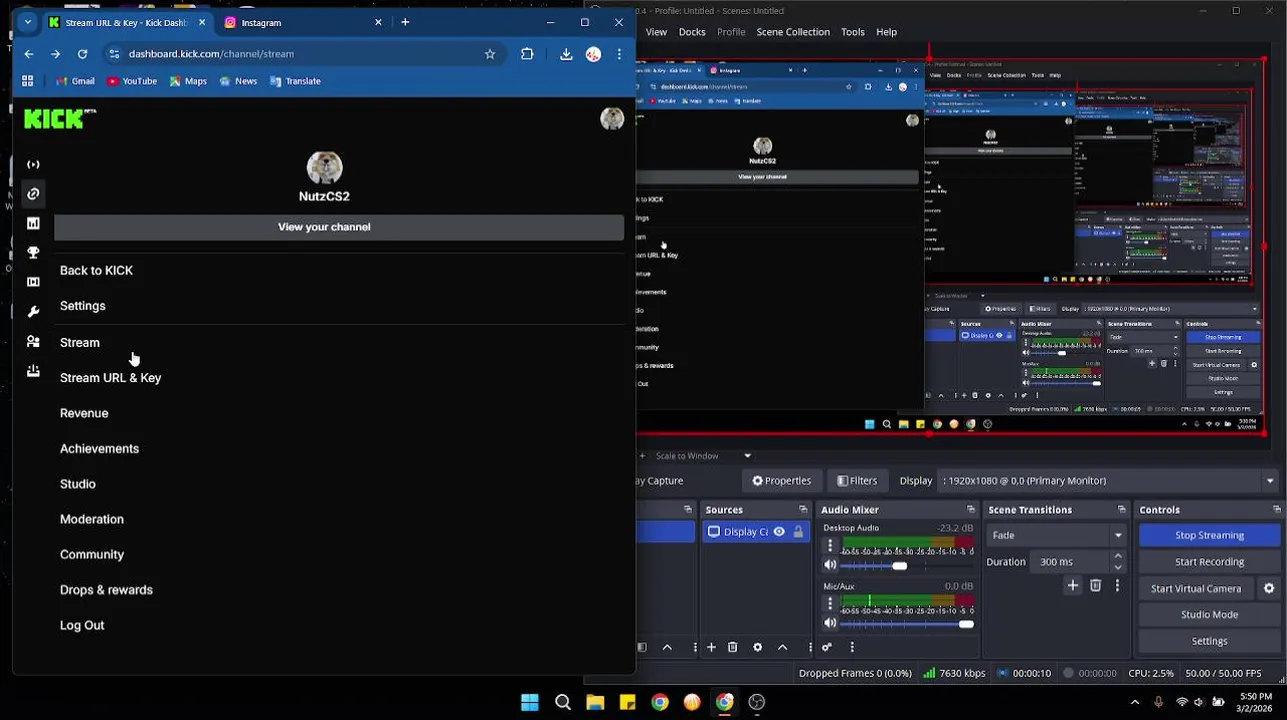Decrease transition Duration with down arrow
Screen dimensions: 1287x720
click(1117, 567)
